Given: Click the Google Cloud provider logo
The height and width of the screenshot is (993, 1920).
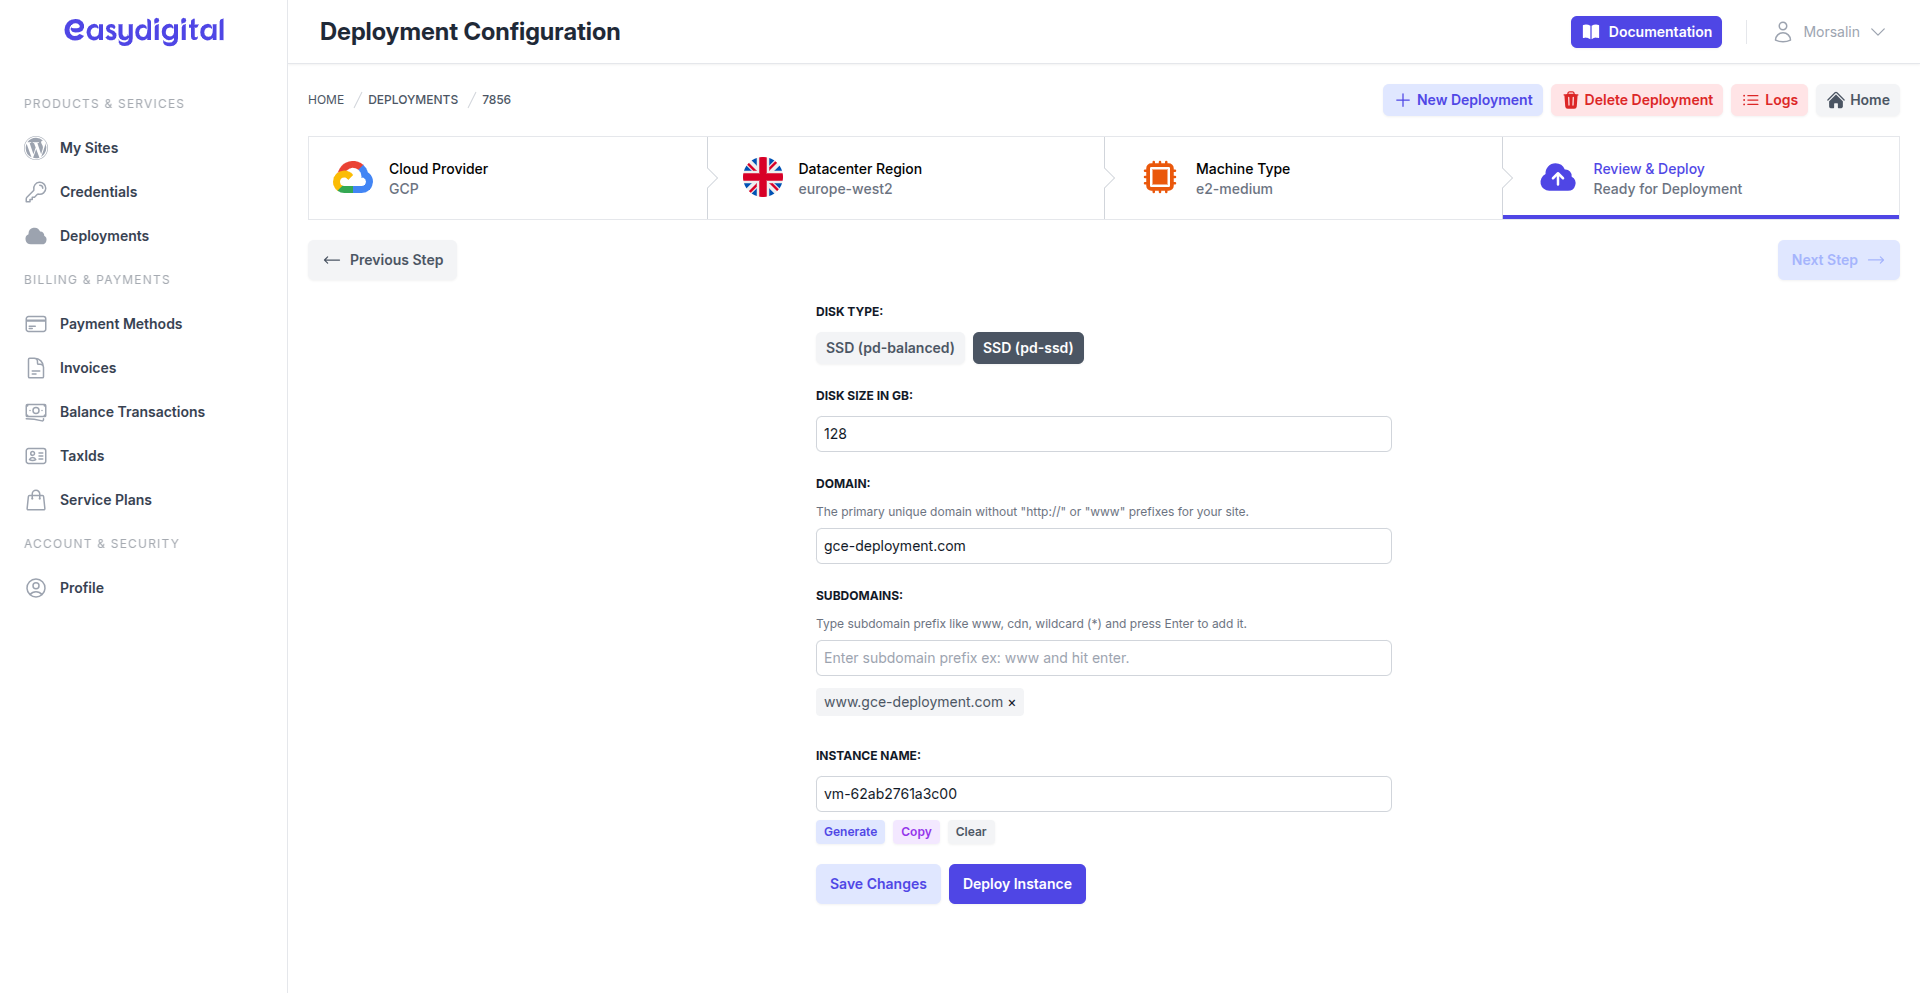Looking at the screenshot, I should [x=353, y=178].
